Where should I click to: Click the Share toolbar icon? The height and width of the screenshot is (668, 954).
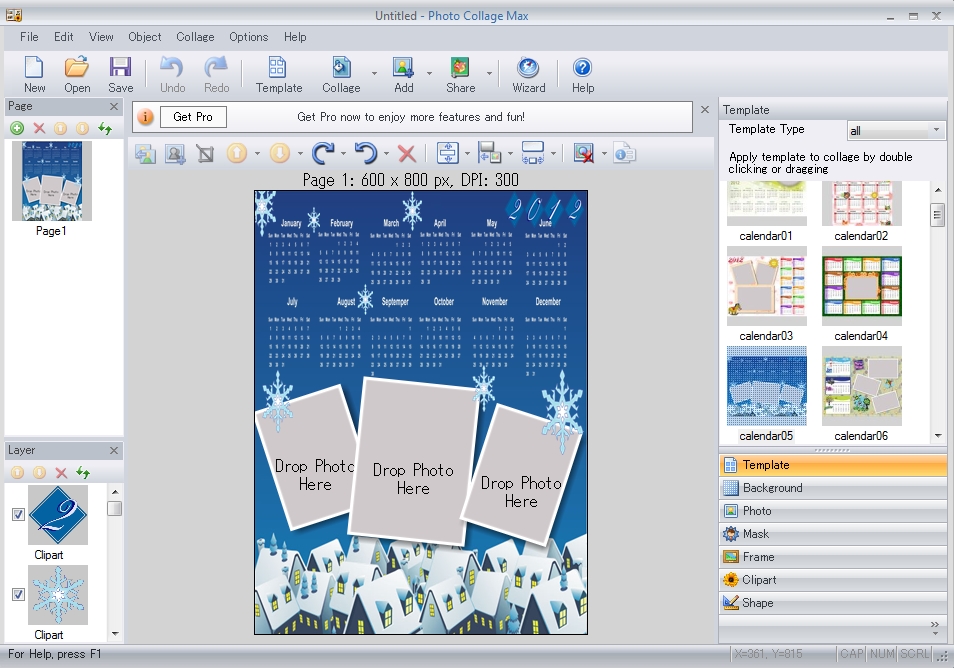pyautogui.click(x=459, y=72)
